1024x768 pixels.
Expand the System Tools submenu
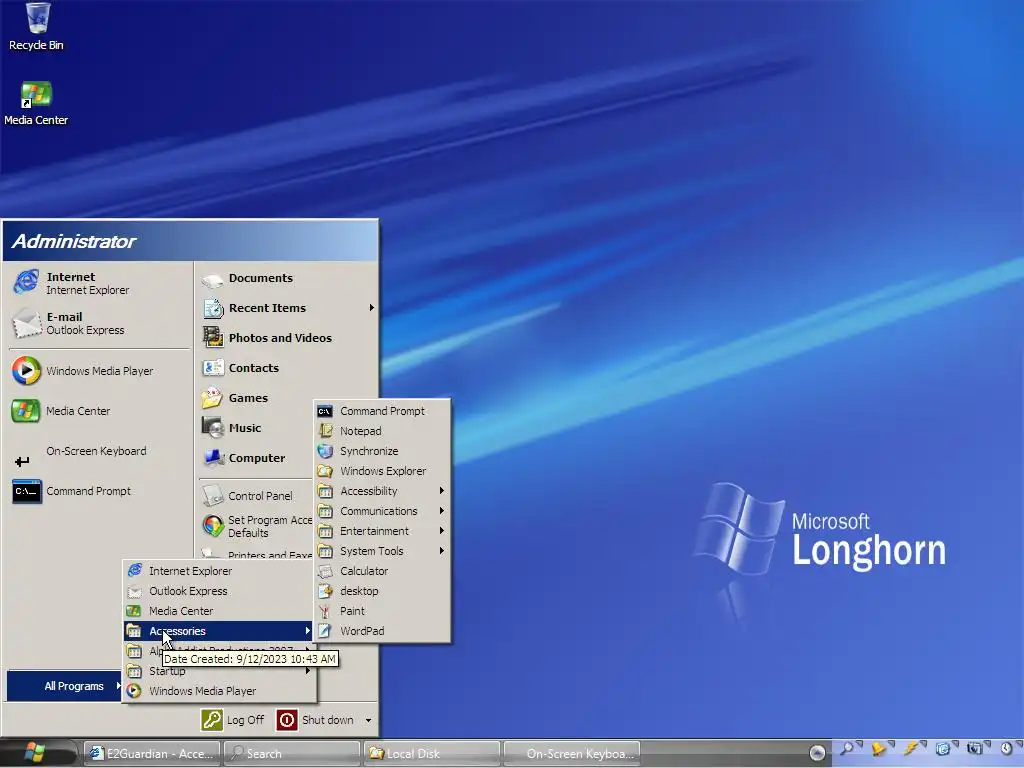tap(382, 551)
